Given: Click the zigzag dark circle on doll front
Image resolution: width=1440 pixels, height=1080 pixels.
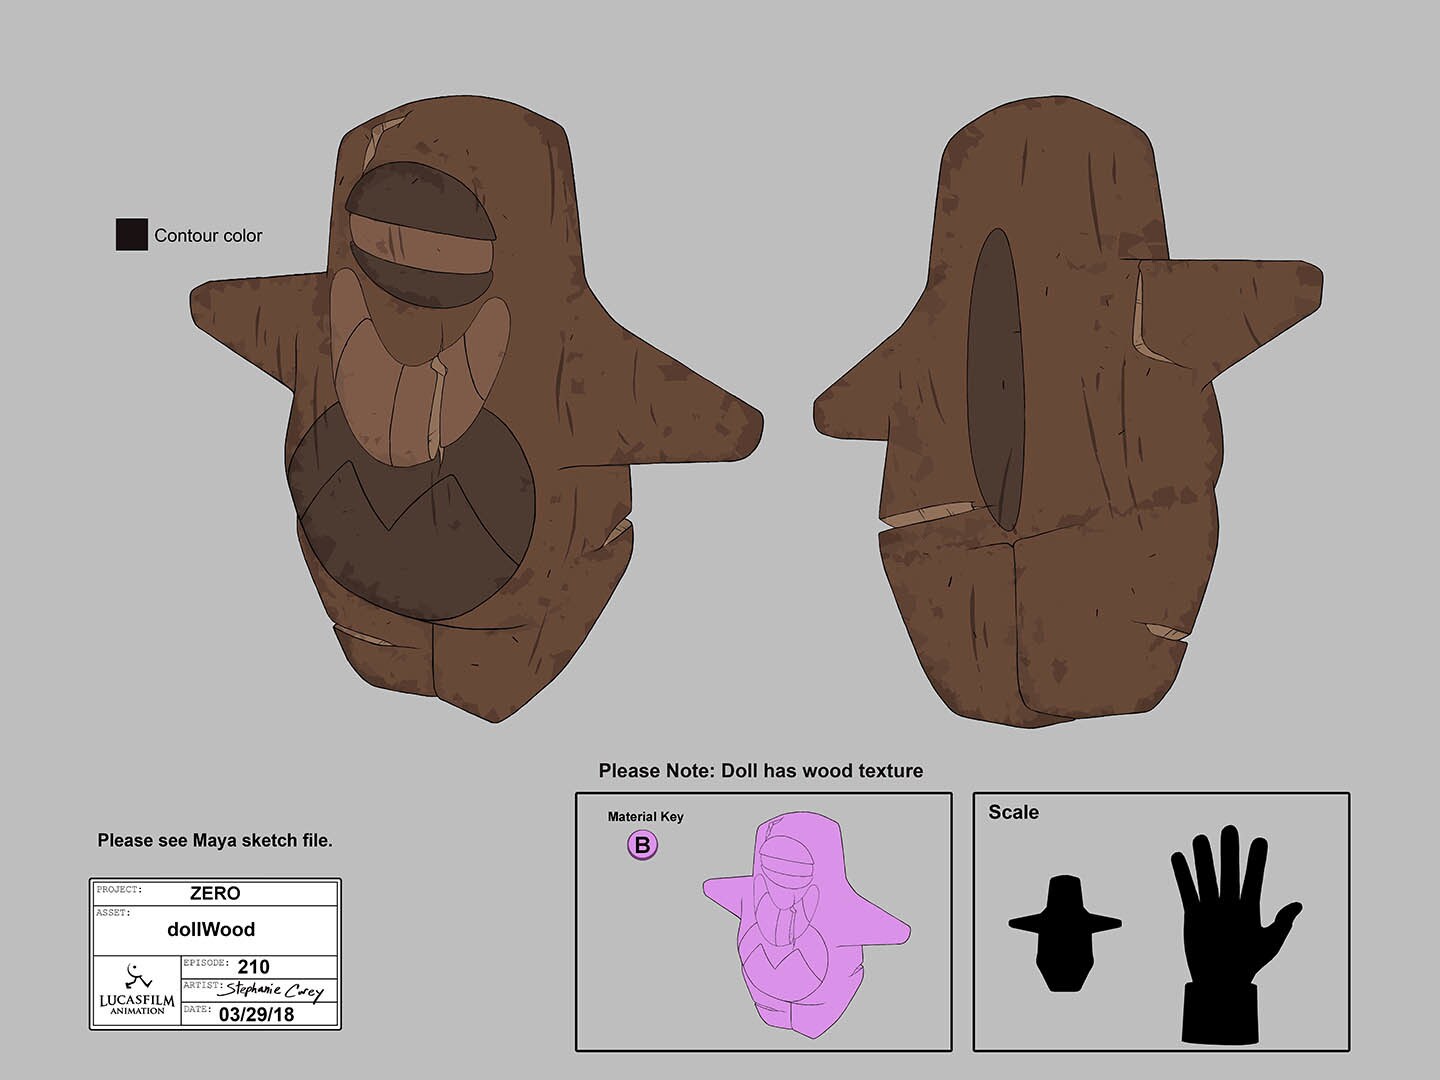Looking at the screenshot, I should point(411,512).
